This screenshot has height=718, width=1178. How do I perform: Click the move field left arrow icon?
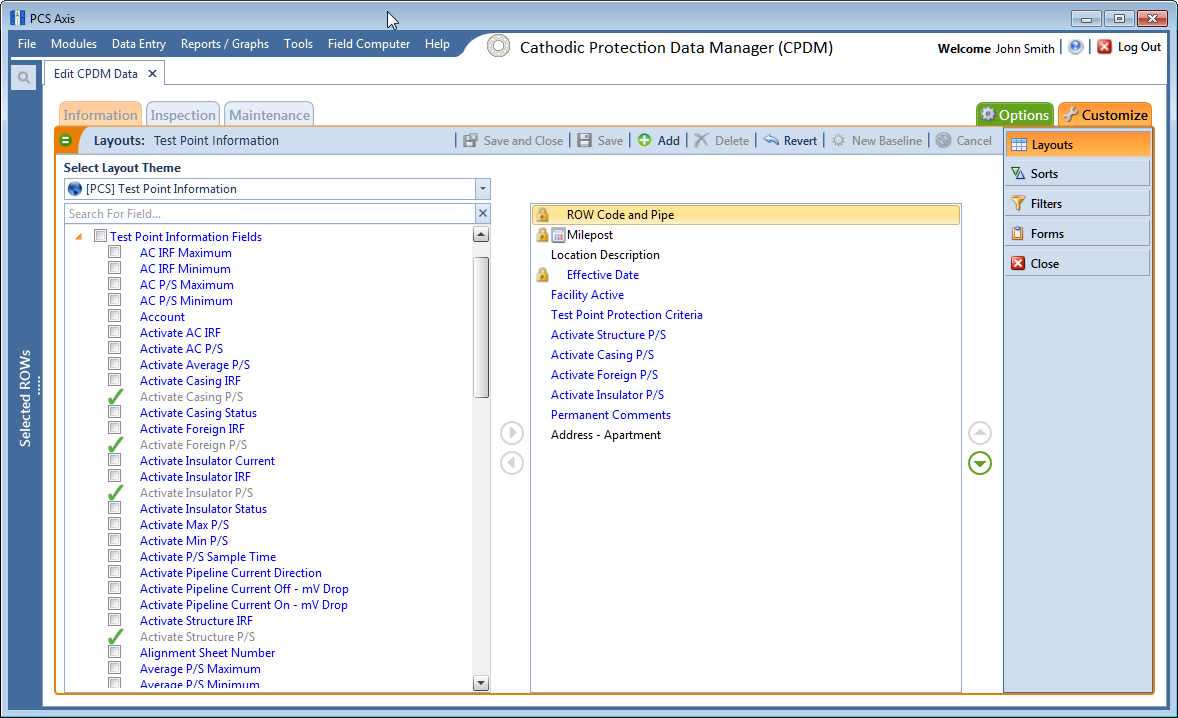[512, 463]
